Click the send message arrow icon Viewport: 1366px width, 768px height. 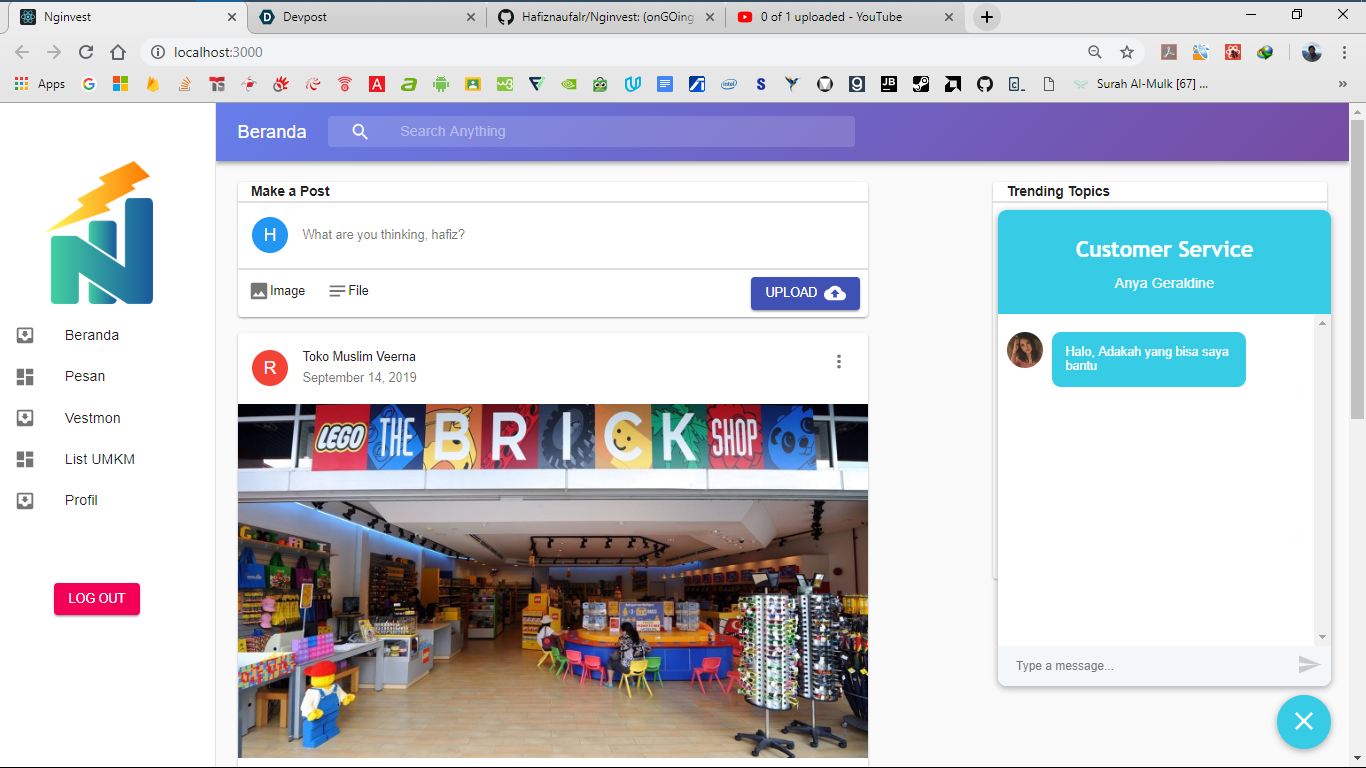[x=1309, y=665]
